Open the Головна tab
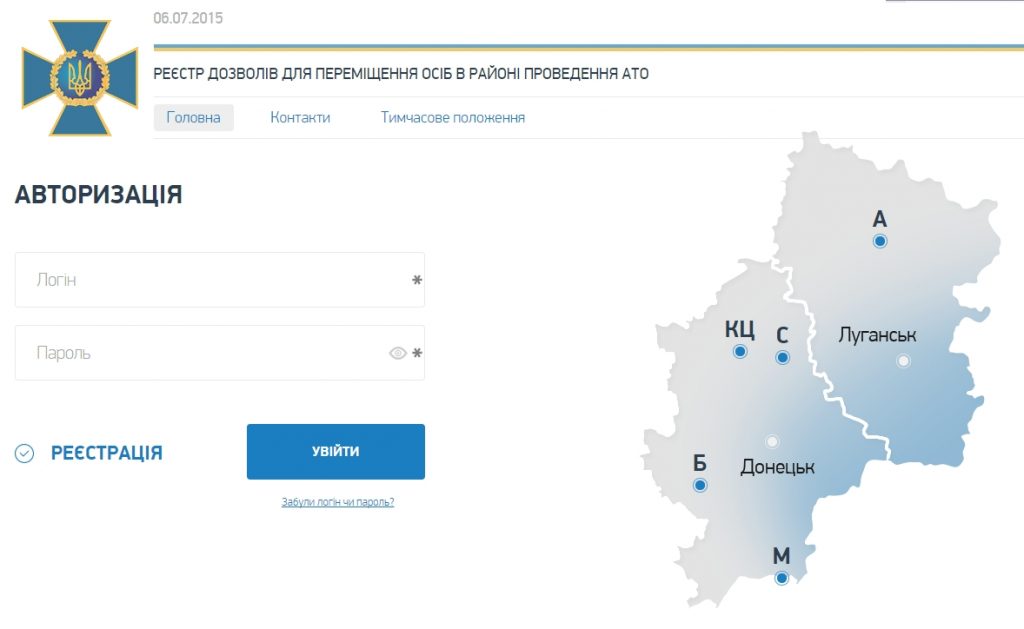The height and width of the screenshot is (629, 1024). [x=193, y=118]
